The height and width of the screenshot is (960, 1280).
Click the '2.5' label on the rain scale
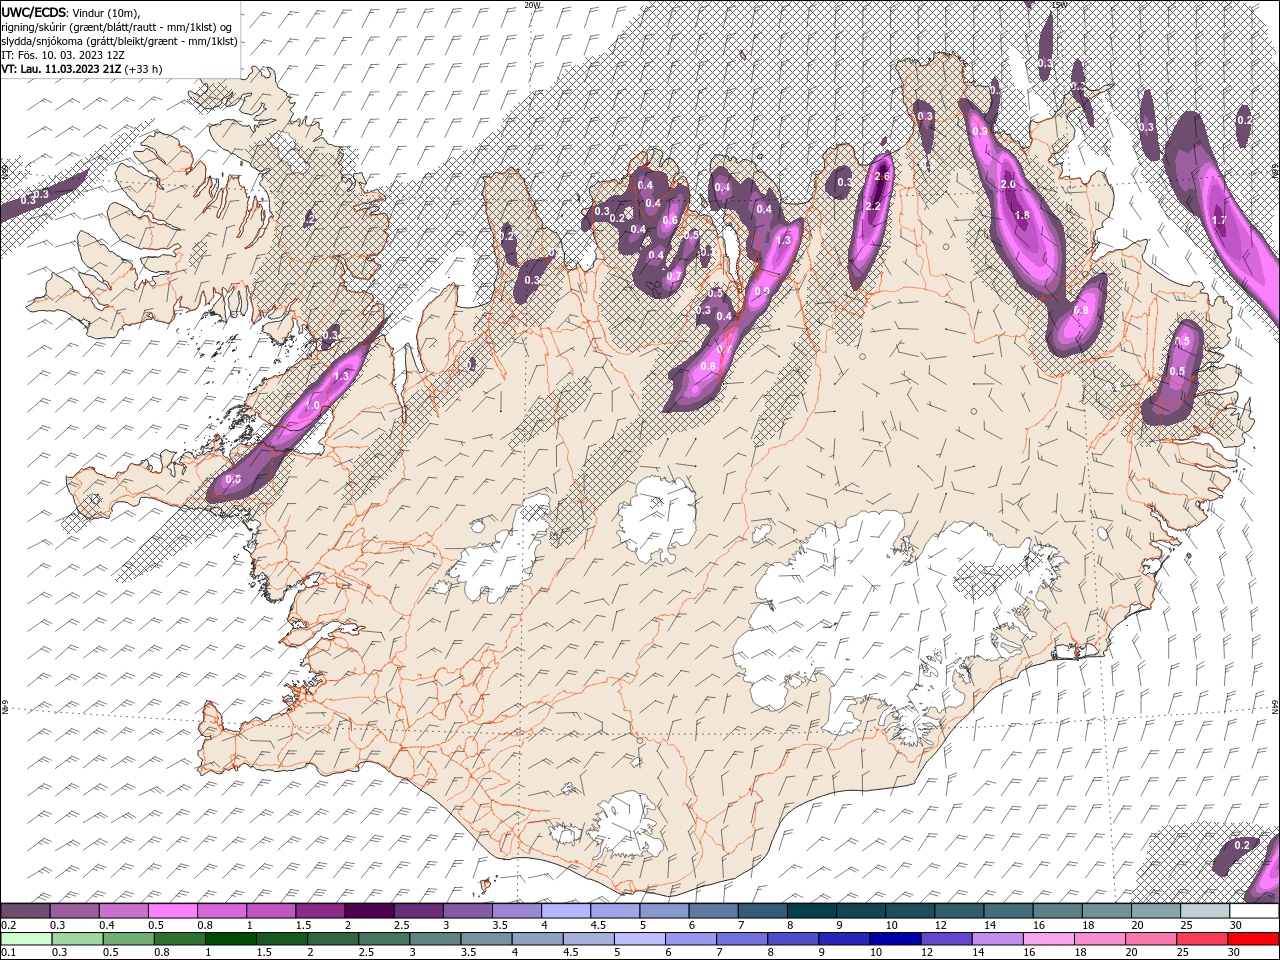pyautogui.click(x=366, y=952)
